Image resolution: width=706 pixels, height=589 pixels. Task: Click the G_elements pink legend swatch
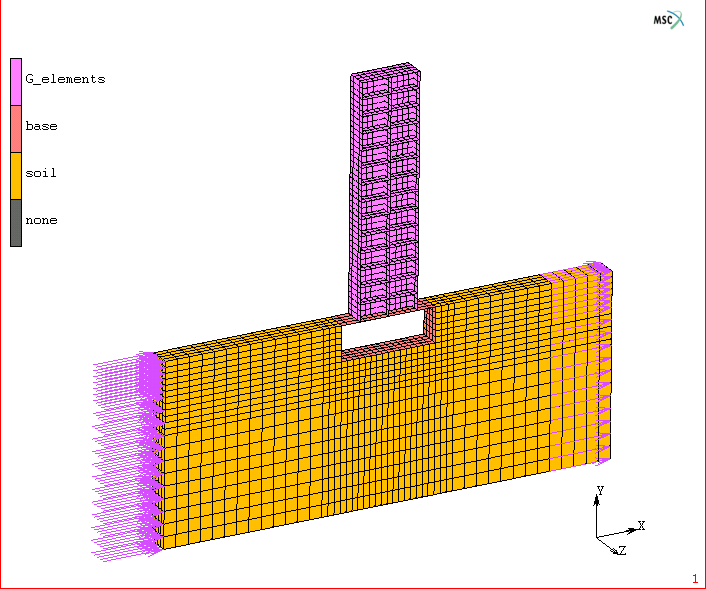(x=16, y=82)
